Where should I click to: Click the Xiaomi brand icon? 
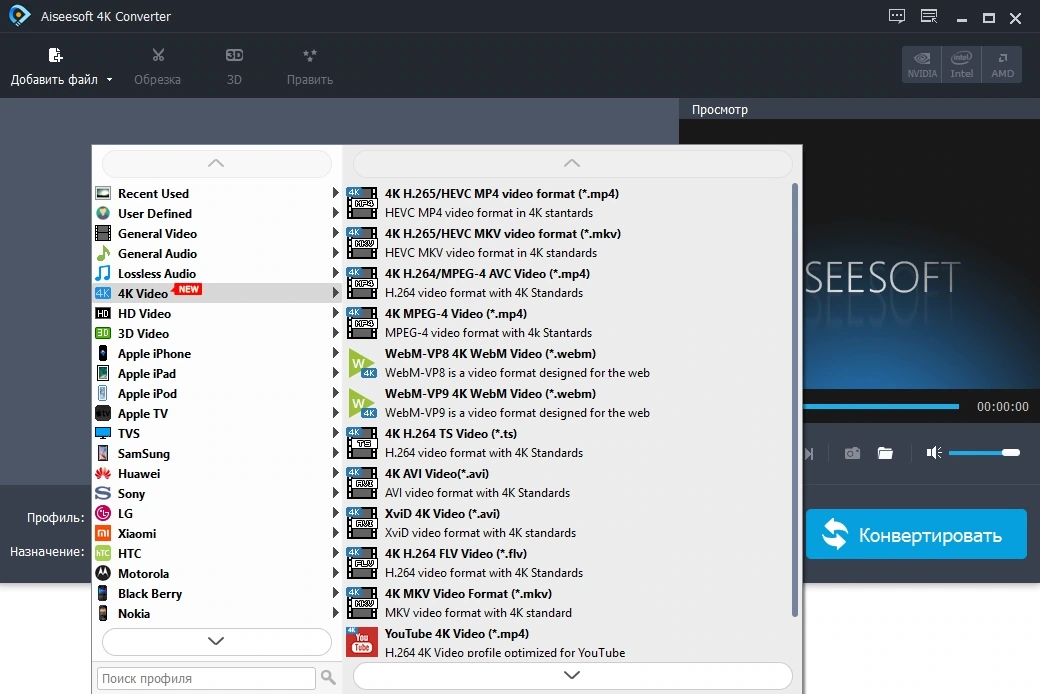[x=103, y=533]
